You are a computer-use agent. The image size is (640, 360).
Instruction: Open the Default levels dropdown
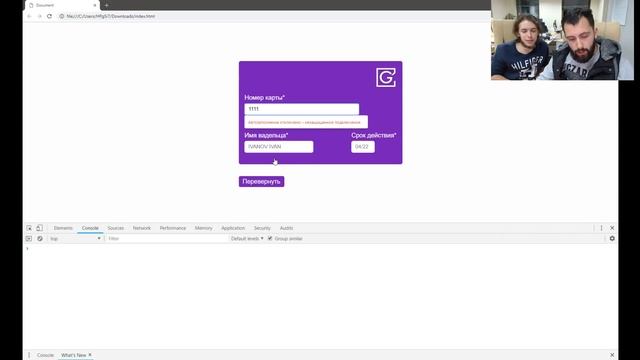click(x=247, y=239)
